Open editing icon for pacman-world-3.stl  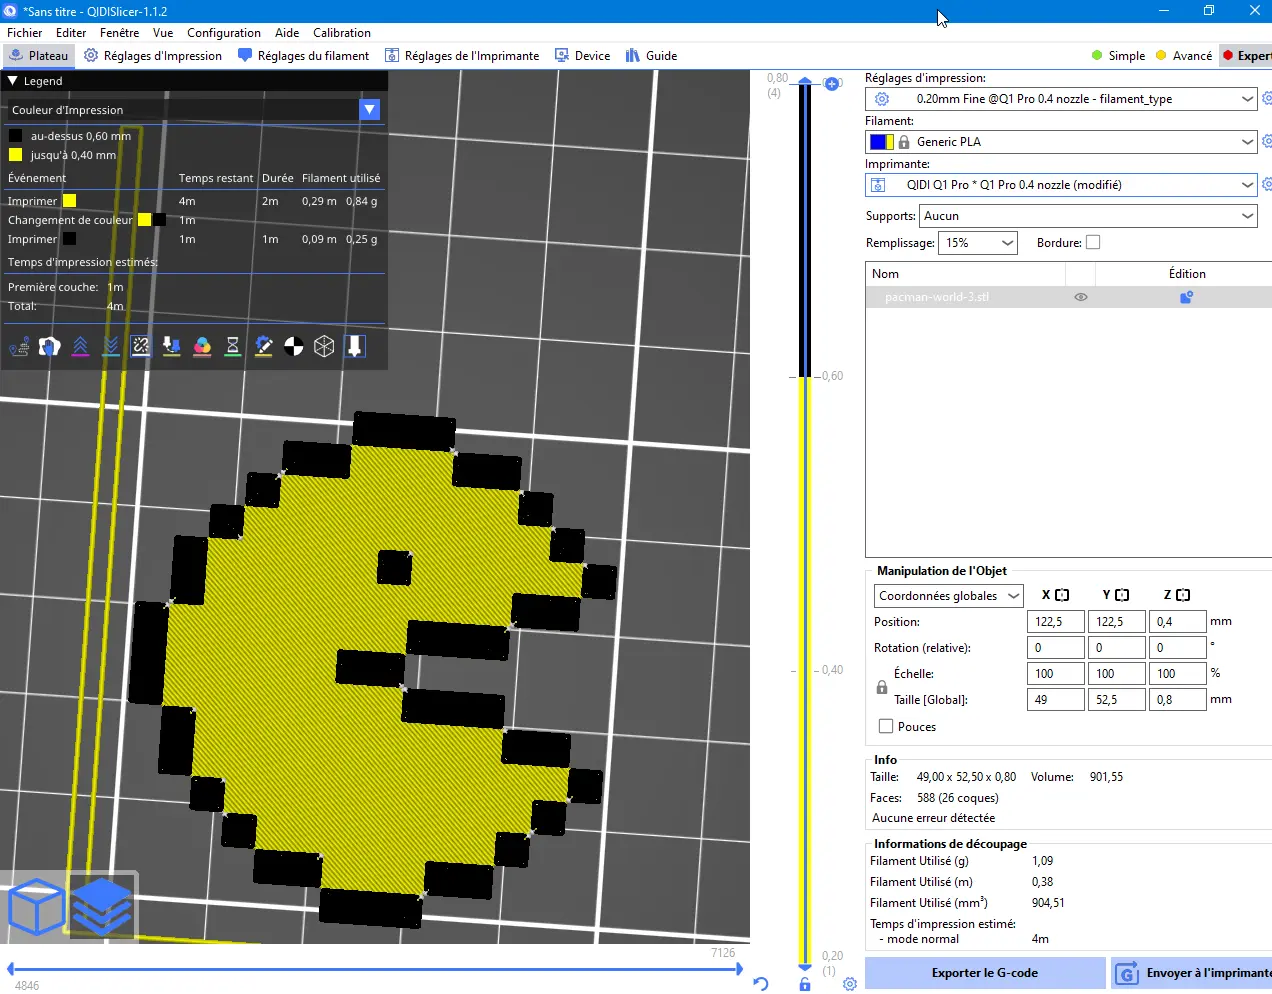pos(1187,297)
